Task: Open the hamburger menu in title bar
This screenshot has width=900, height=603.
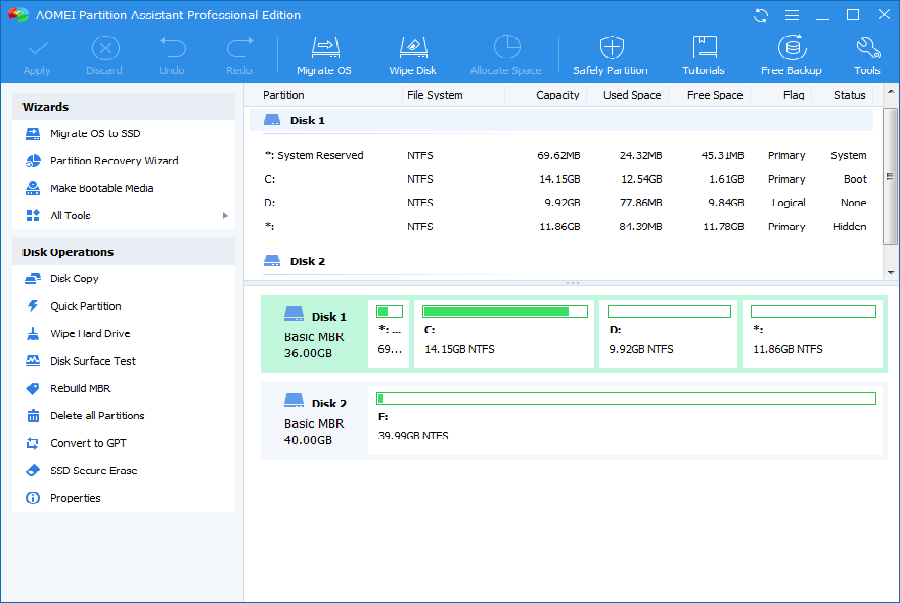Action: click(792, 15)
